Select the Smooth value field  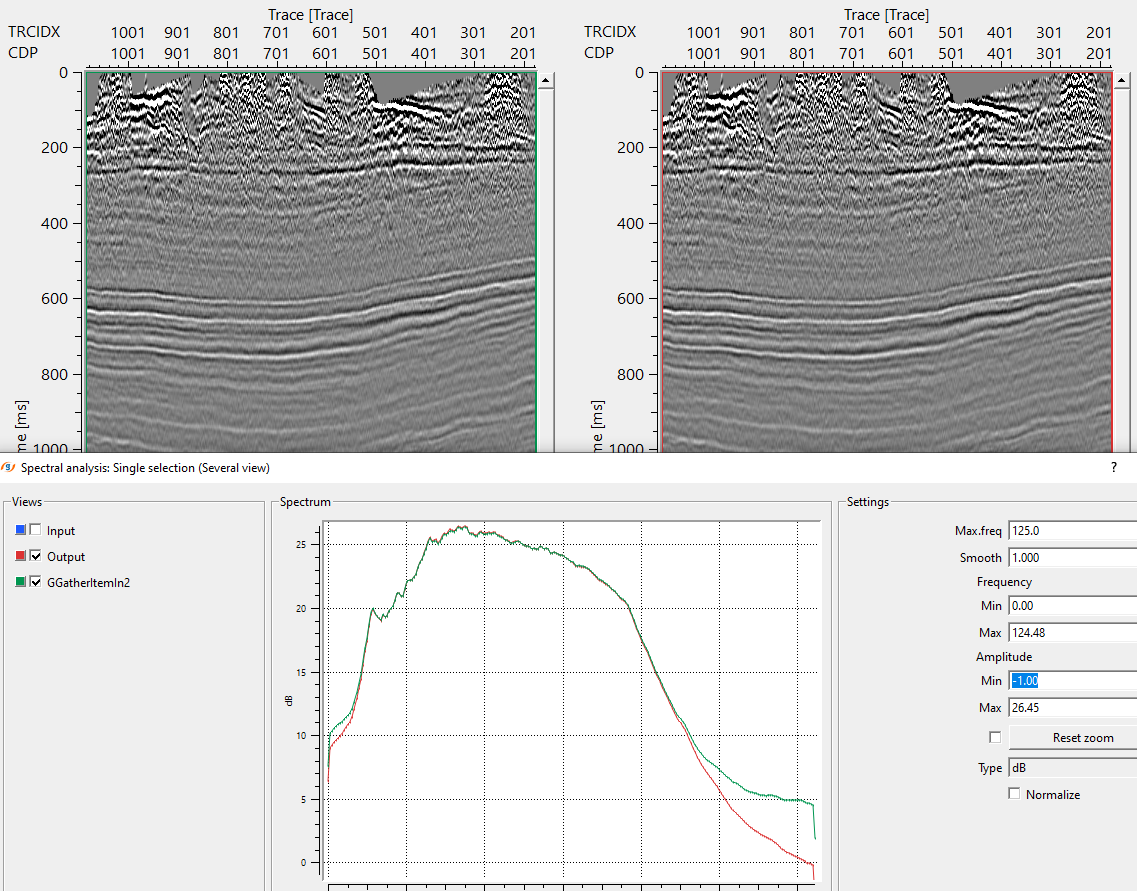tap(1072, 558)
